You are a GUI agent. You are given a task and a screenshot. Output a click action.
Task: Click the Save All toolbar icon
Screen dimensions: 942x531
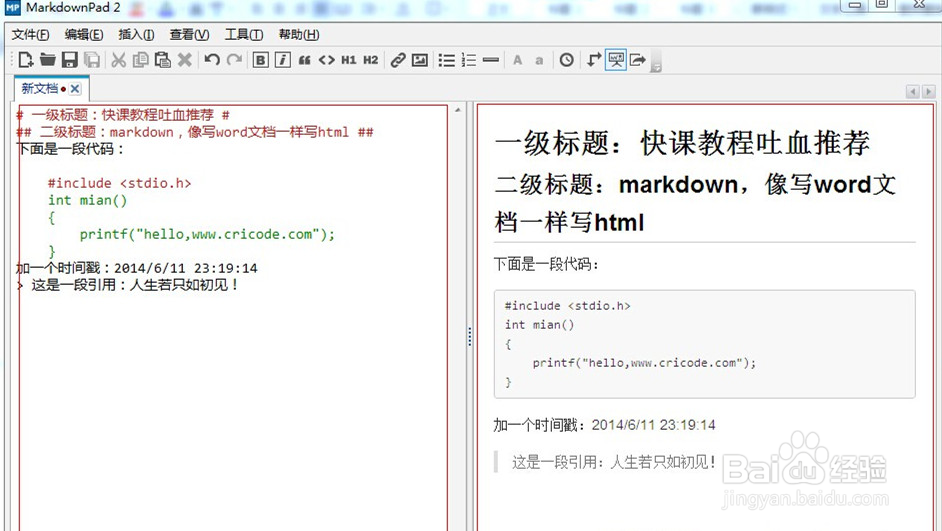click(92, 59)
